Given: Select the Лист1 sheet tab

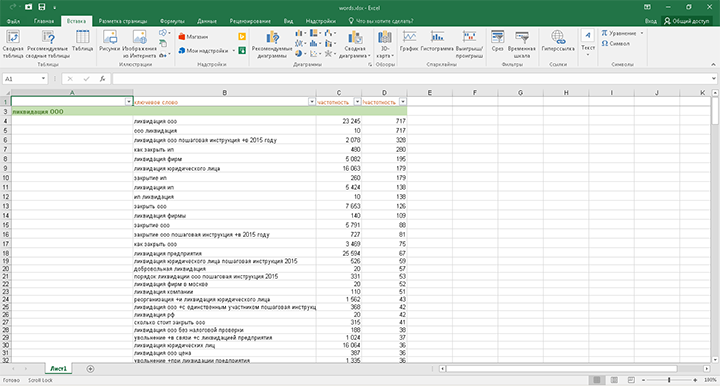Looking at the screenshot, I should pos(58,369).
